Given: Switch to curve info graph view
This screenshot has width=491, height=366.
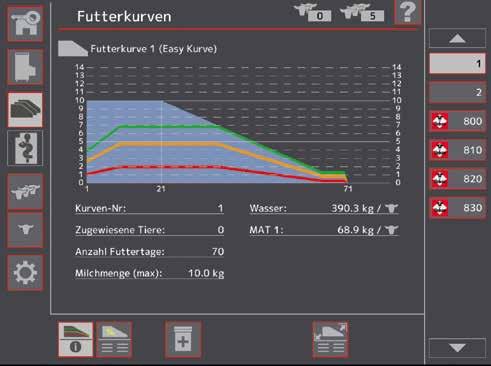Looking at the screenshot, I should tap(76, 340).
